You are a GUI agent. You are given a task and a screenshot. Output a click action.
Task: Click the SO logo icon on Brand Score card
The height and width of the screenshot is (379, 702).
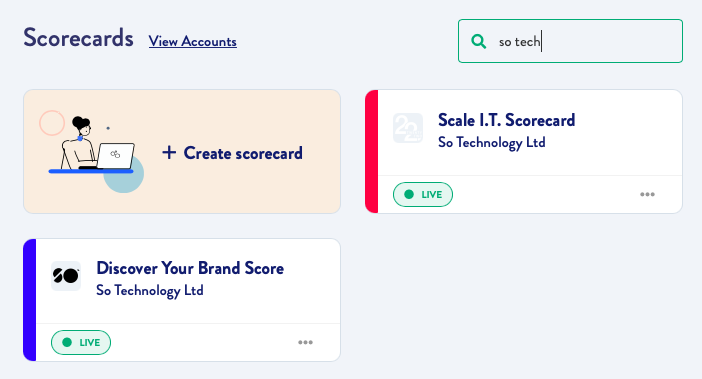(66, 276)
